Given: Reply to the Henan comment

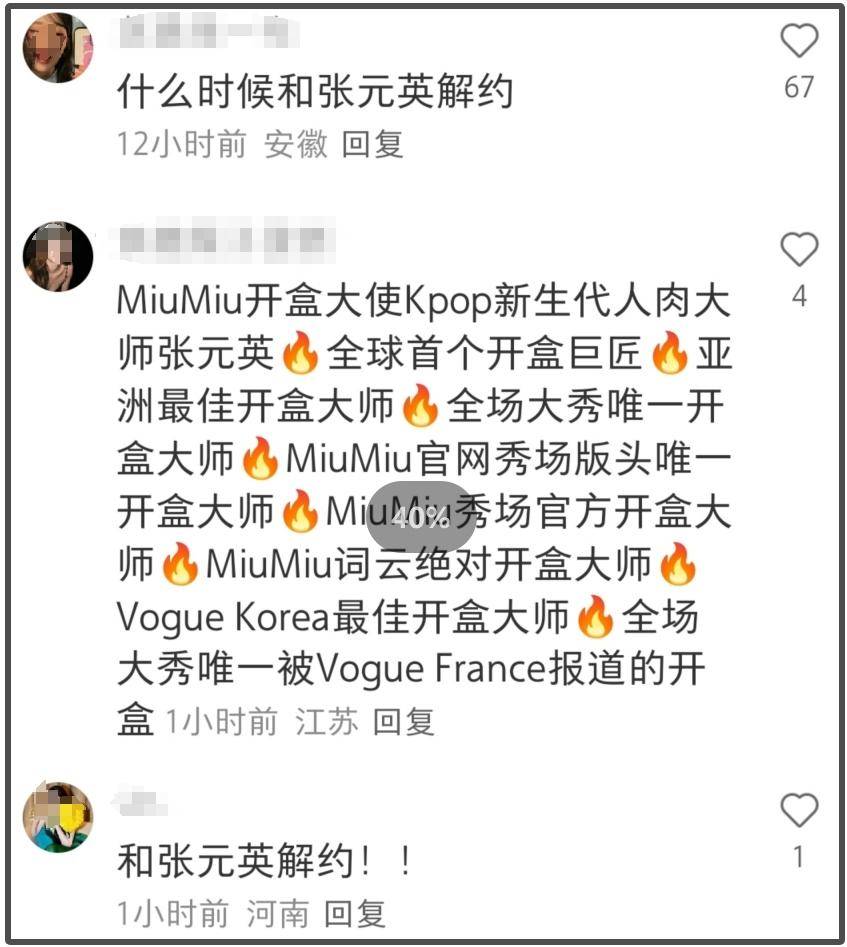Looking at the screenshot, I should (x=355, y=913).
